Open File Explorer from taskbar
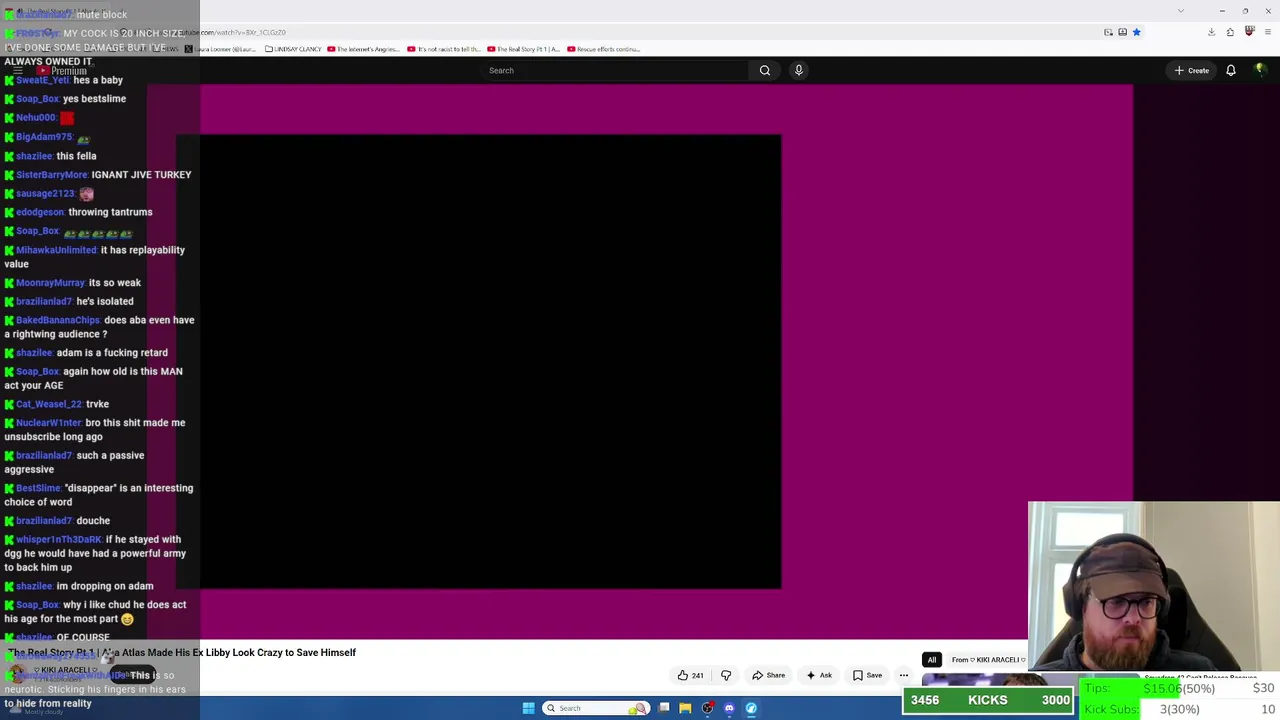 tap(685, 708)
